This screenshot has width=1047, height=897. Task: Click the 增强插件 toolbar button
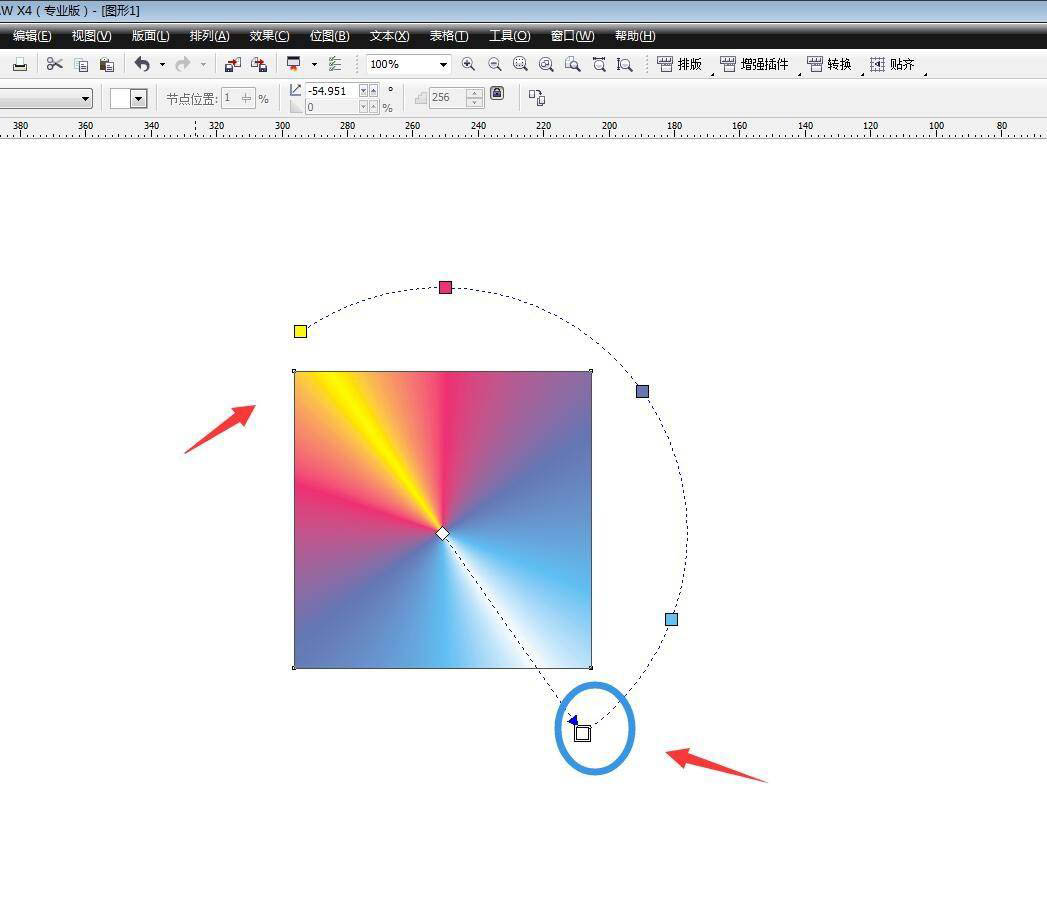[755, 64]
